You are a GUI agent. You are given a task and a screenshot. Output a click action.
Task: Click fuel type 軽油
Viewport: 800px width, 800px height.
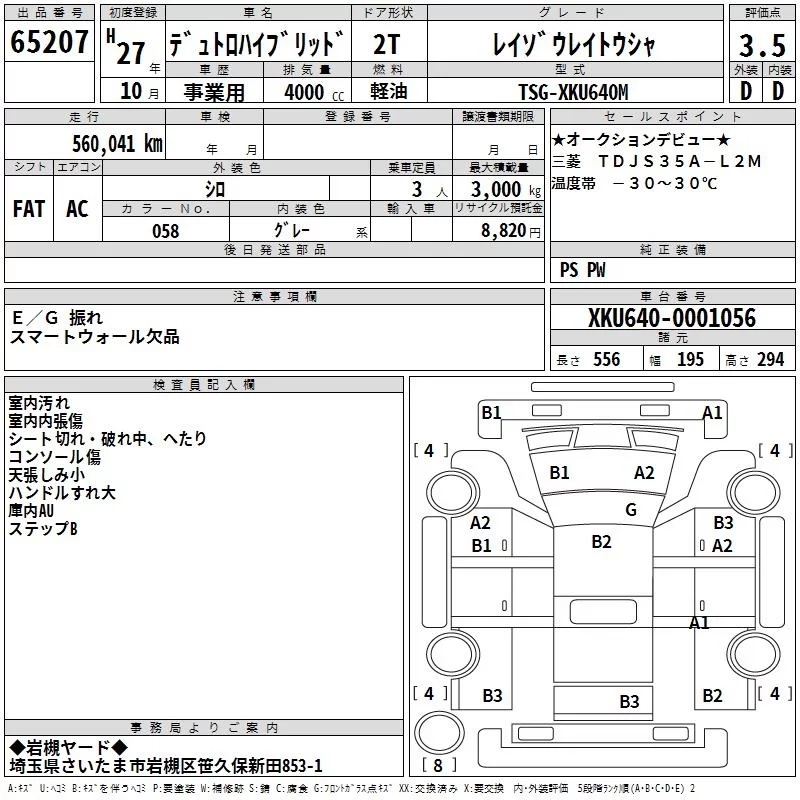[x=389, y=91]
